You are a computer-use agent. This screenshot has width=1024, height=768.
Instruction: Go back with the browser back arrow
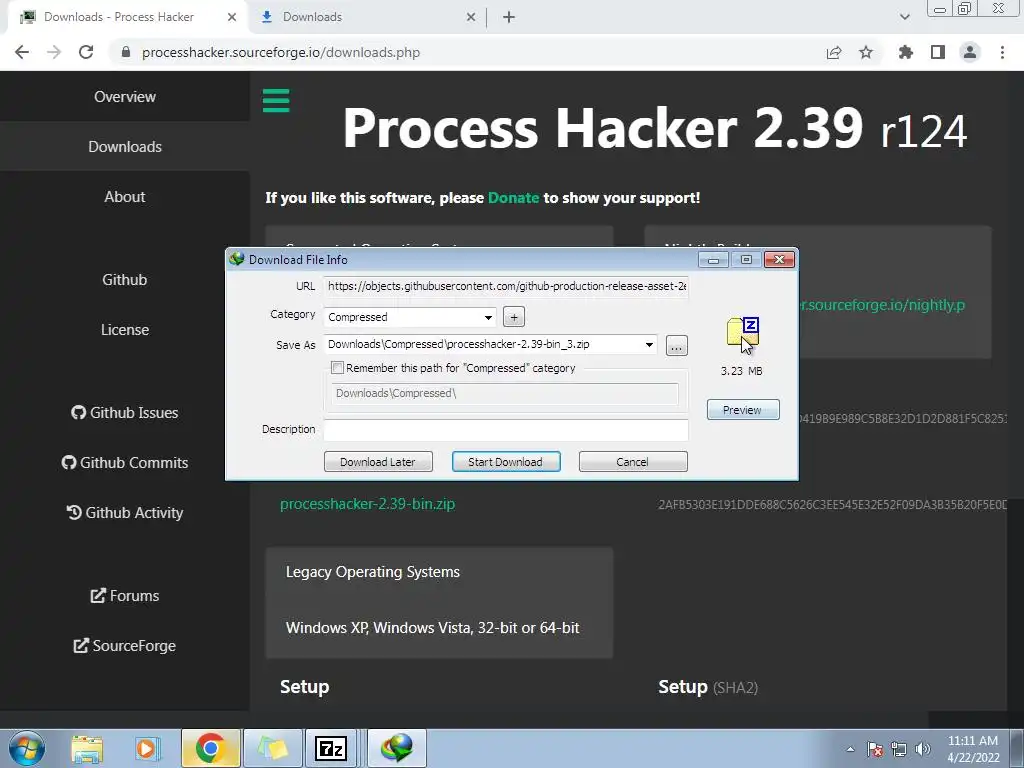[x=22, y=52]
